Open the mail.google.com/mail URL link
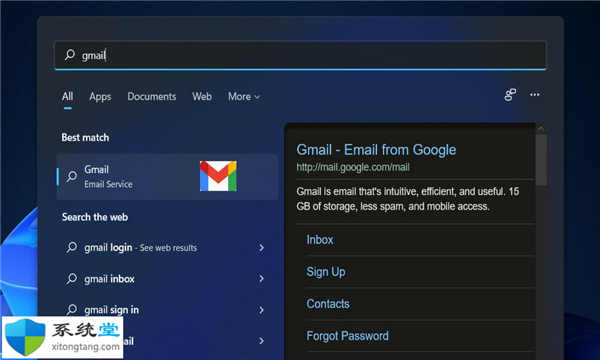Screen dimensions: 600x360 click(353, 167)
